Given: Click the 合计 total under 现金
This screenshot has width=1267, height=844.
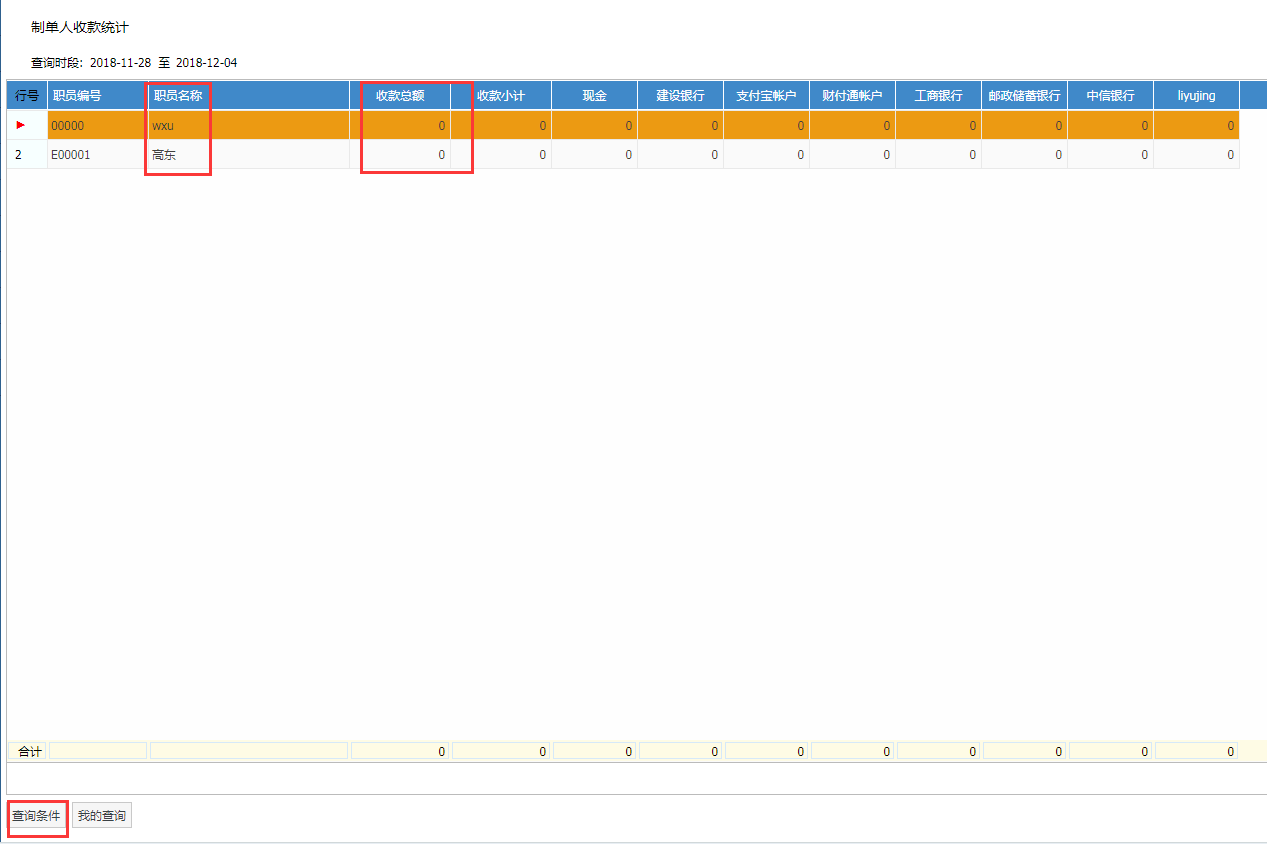Looking at the screenshot, I should [594, 751].
